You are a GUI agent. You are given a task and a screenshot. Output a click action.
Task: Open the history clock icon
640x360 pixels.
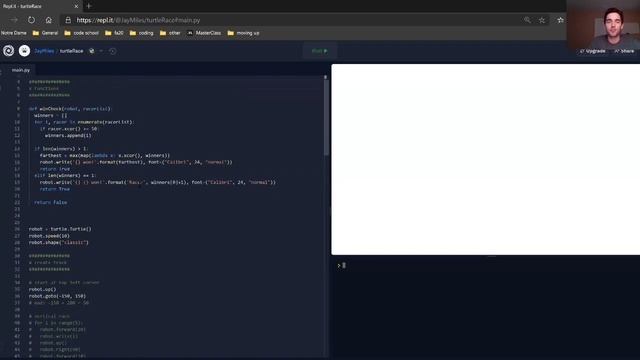113,51
